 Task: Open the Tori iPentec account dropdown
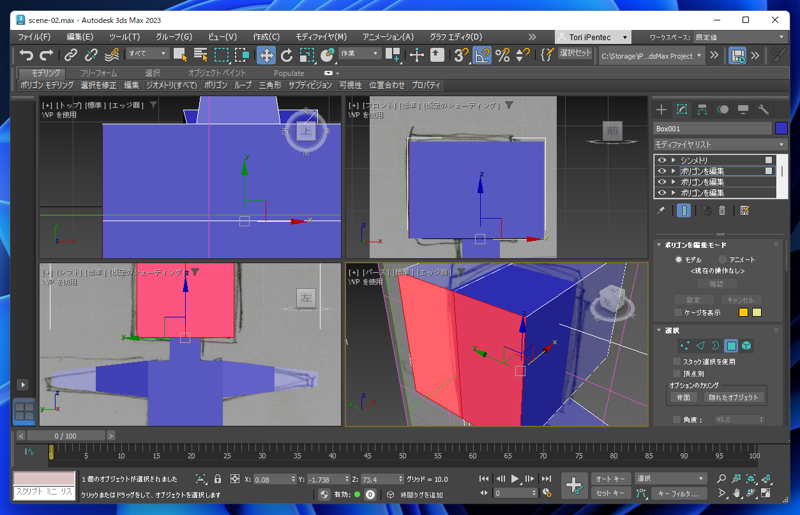[593, 37]
